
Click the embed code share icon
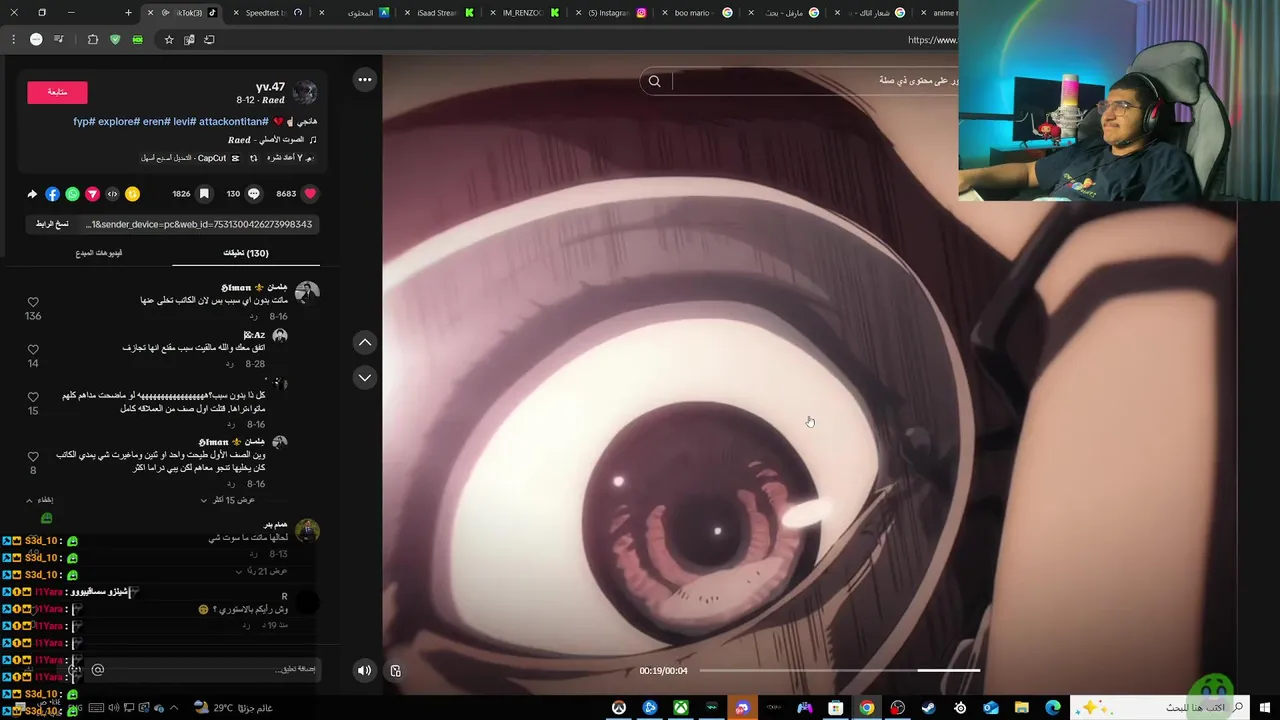pos(112,194)
